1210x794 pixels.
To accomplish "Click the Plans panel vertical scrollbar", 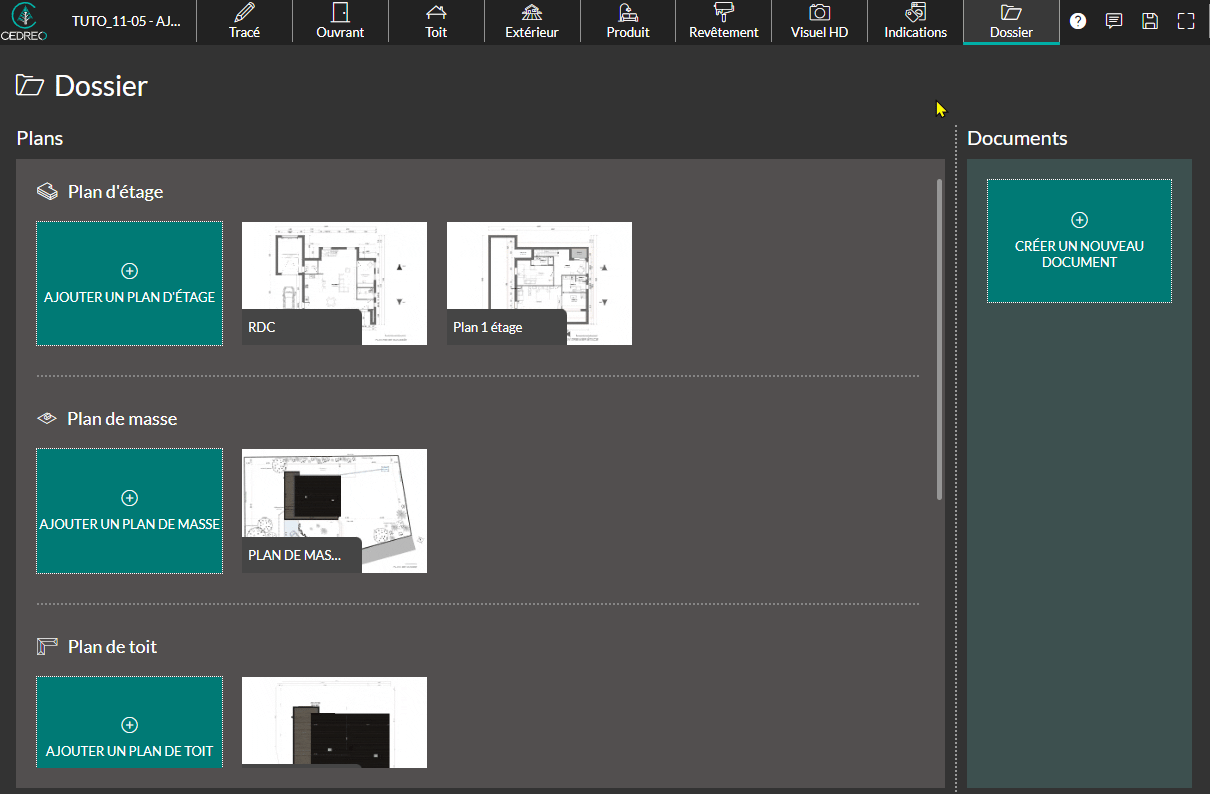I will click(x=939, y=340).
